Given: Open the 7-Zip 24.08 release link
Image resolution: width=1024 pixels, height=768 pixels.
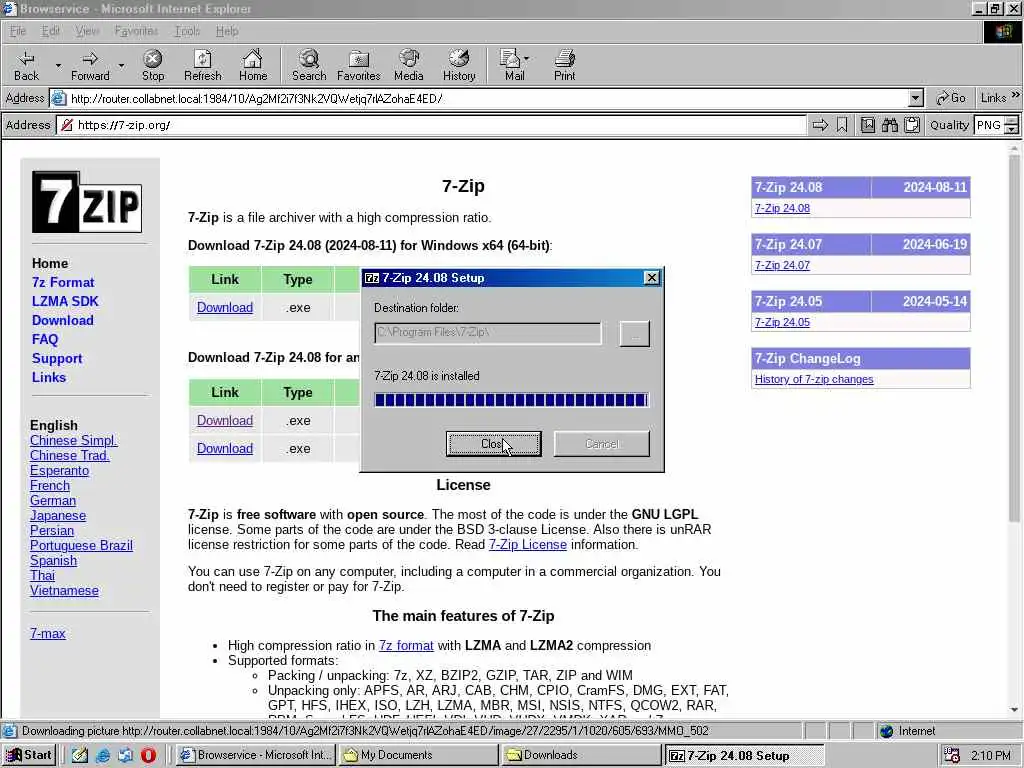Looking at the screenshot, I should [782, 208].
